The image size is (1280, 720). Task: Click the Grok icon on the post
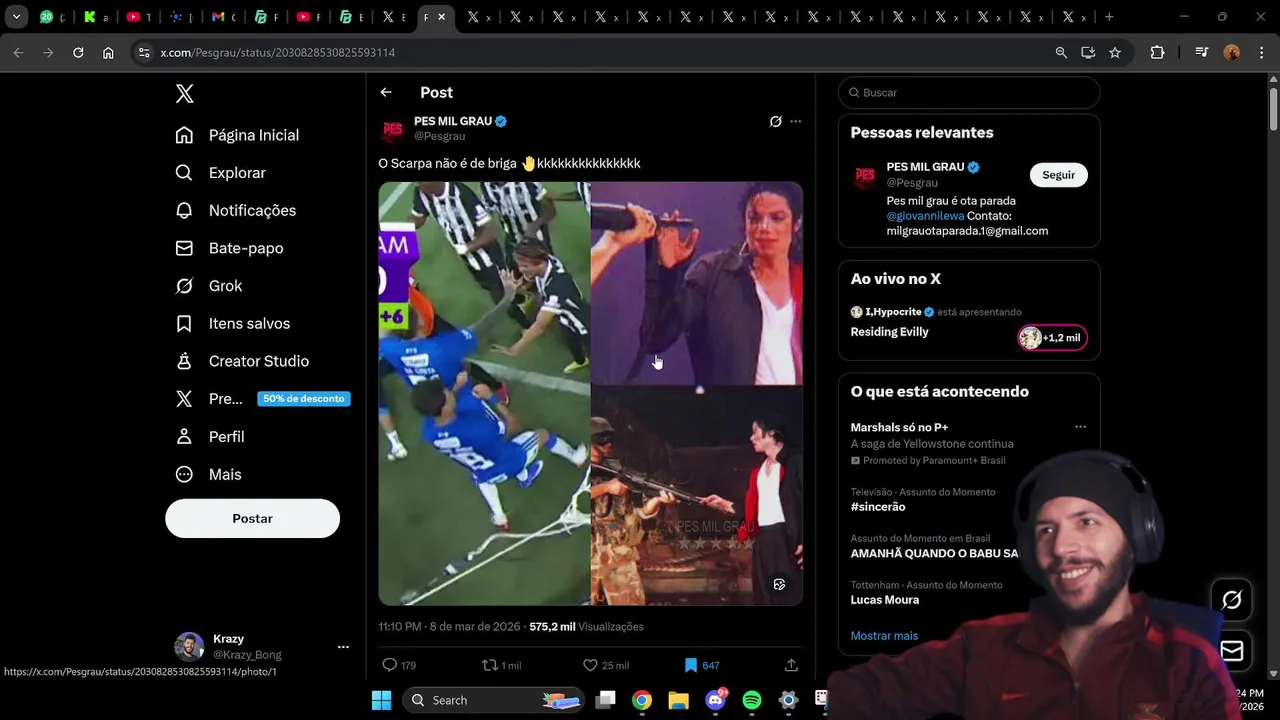coord(775,121)
